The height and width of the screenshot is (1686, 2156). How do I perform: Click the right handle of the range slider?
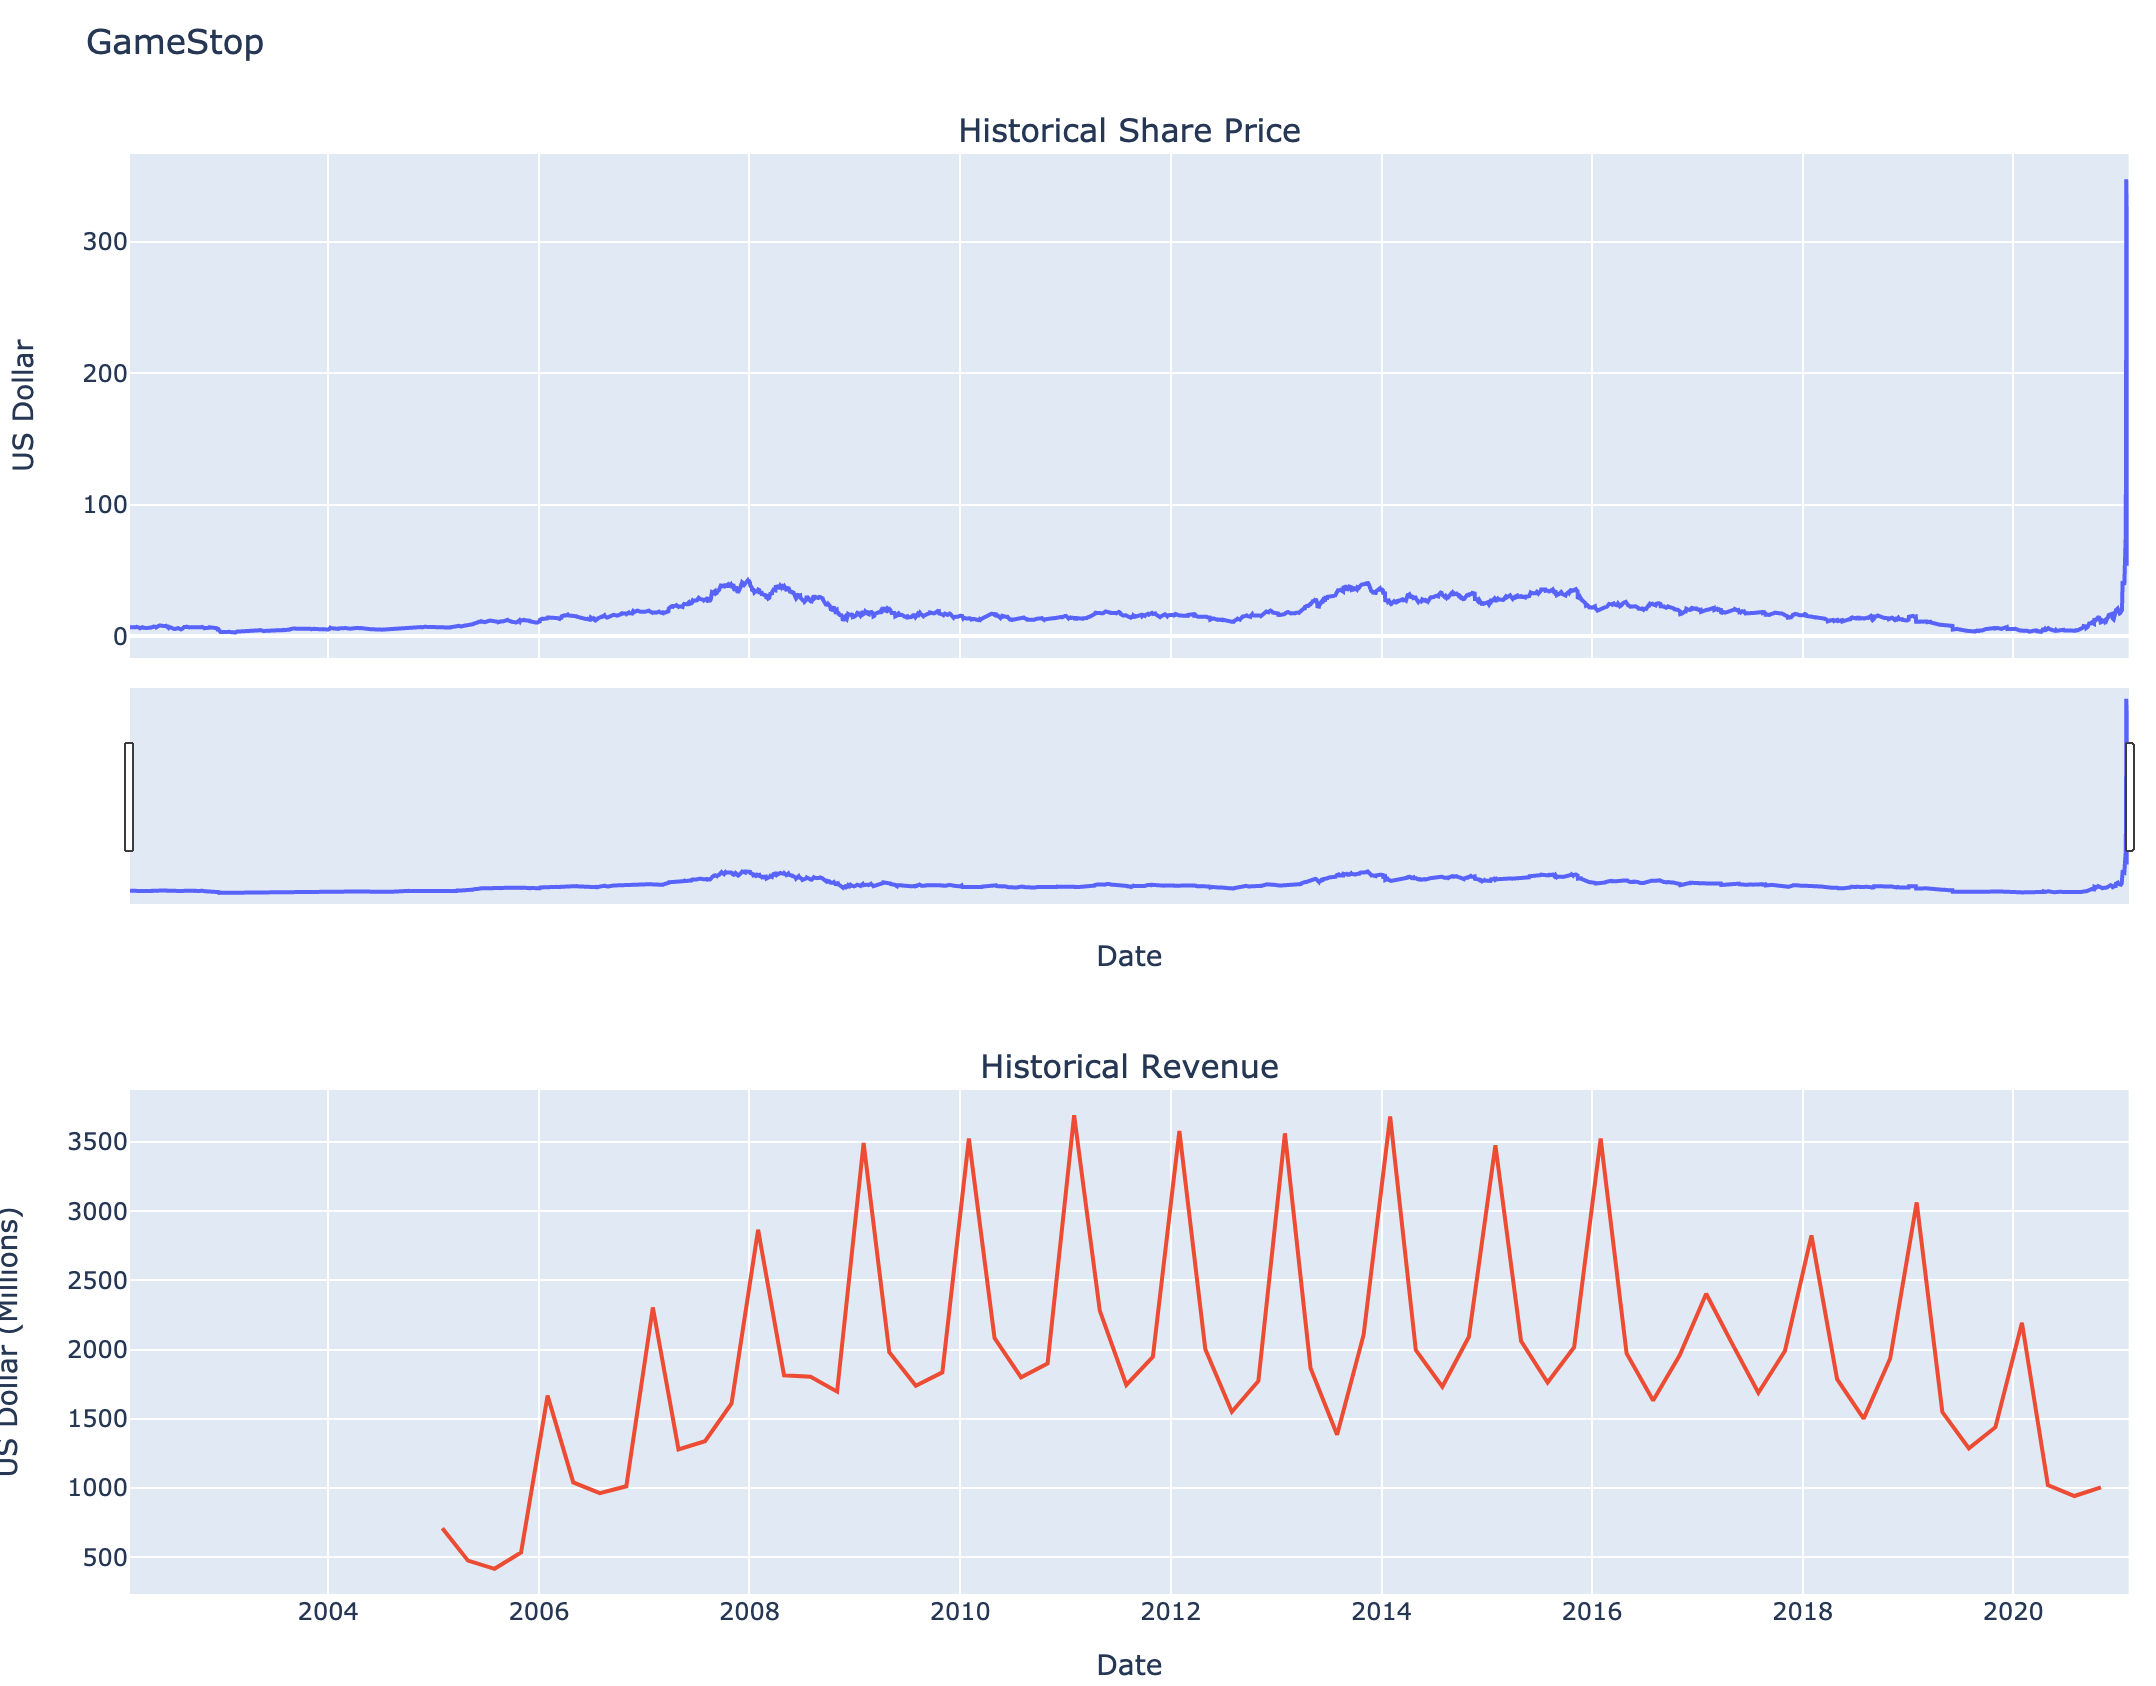click(x=2130, y=797)
